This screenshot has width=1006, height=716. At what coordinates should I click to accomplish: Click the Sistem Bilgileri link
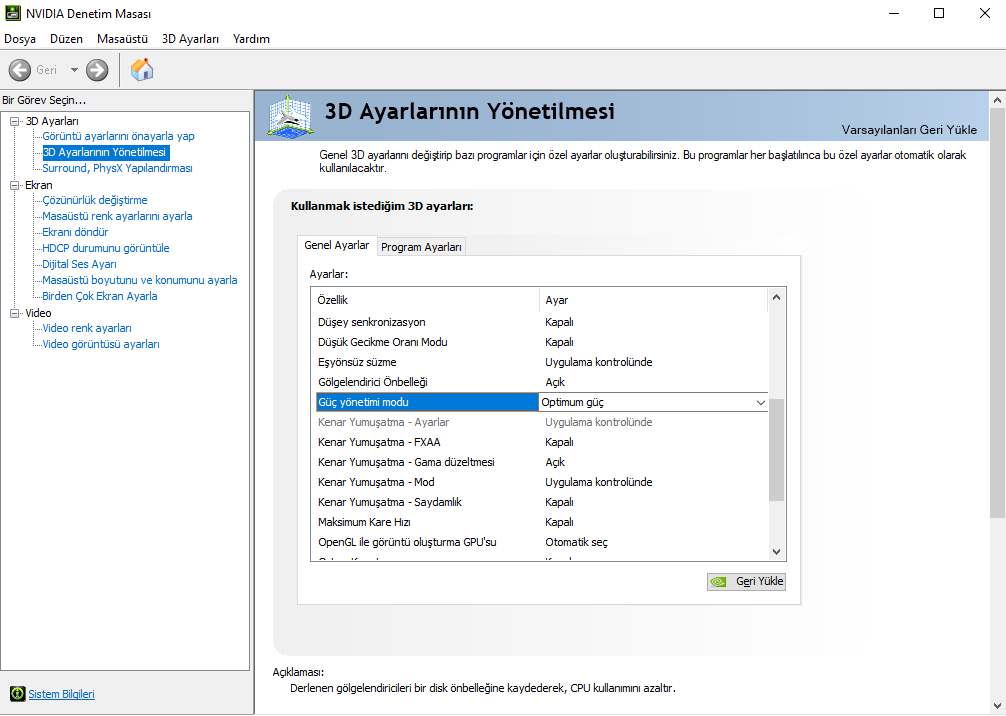(x=62, y=694)
